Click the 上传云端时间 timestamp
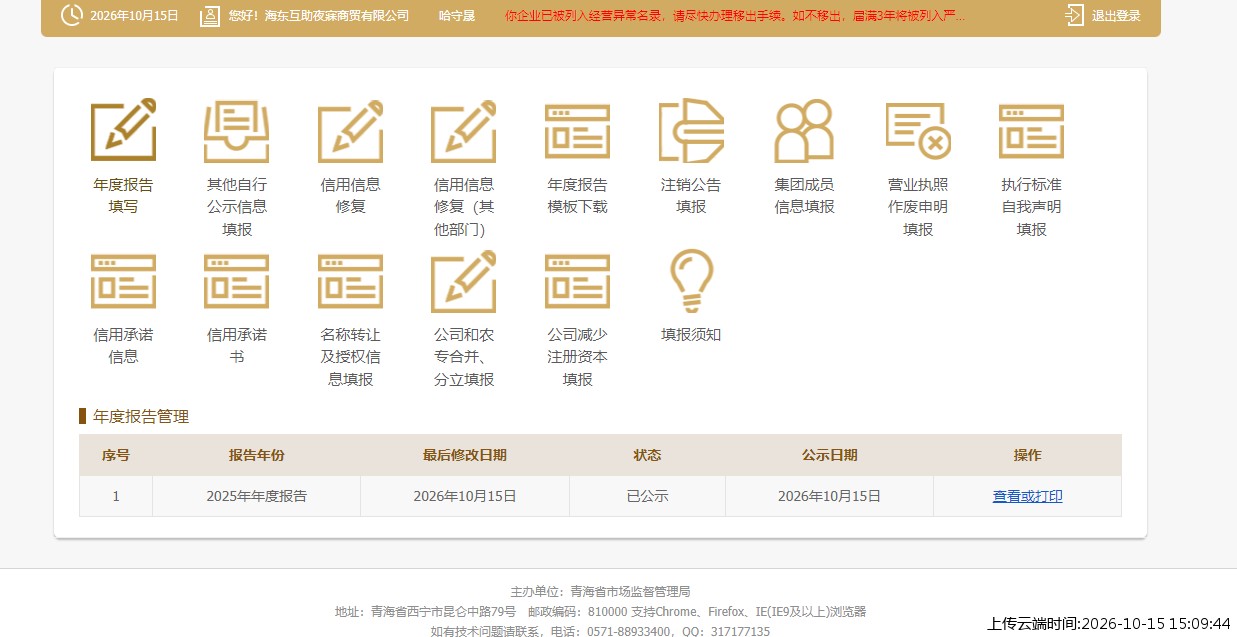 1108,623
